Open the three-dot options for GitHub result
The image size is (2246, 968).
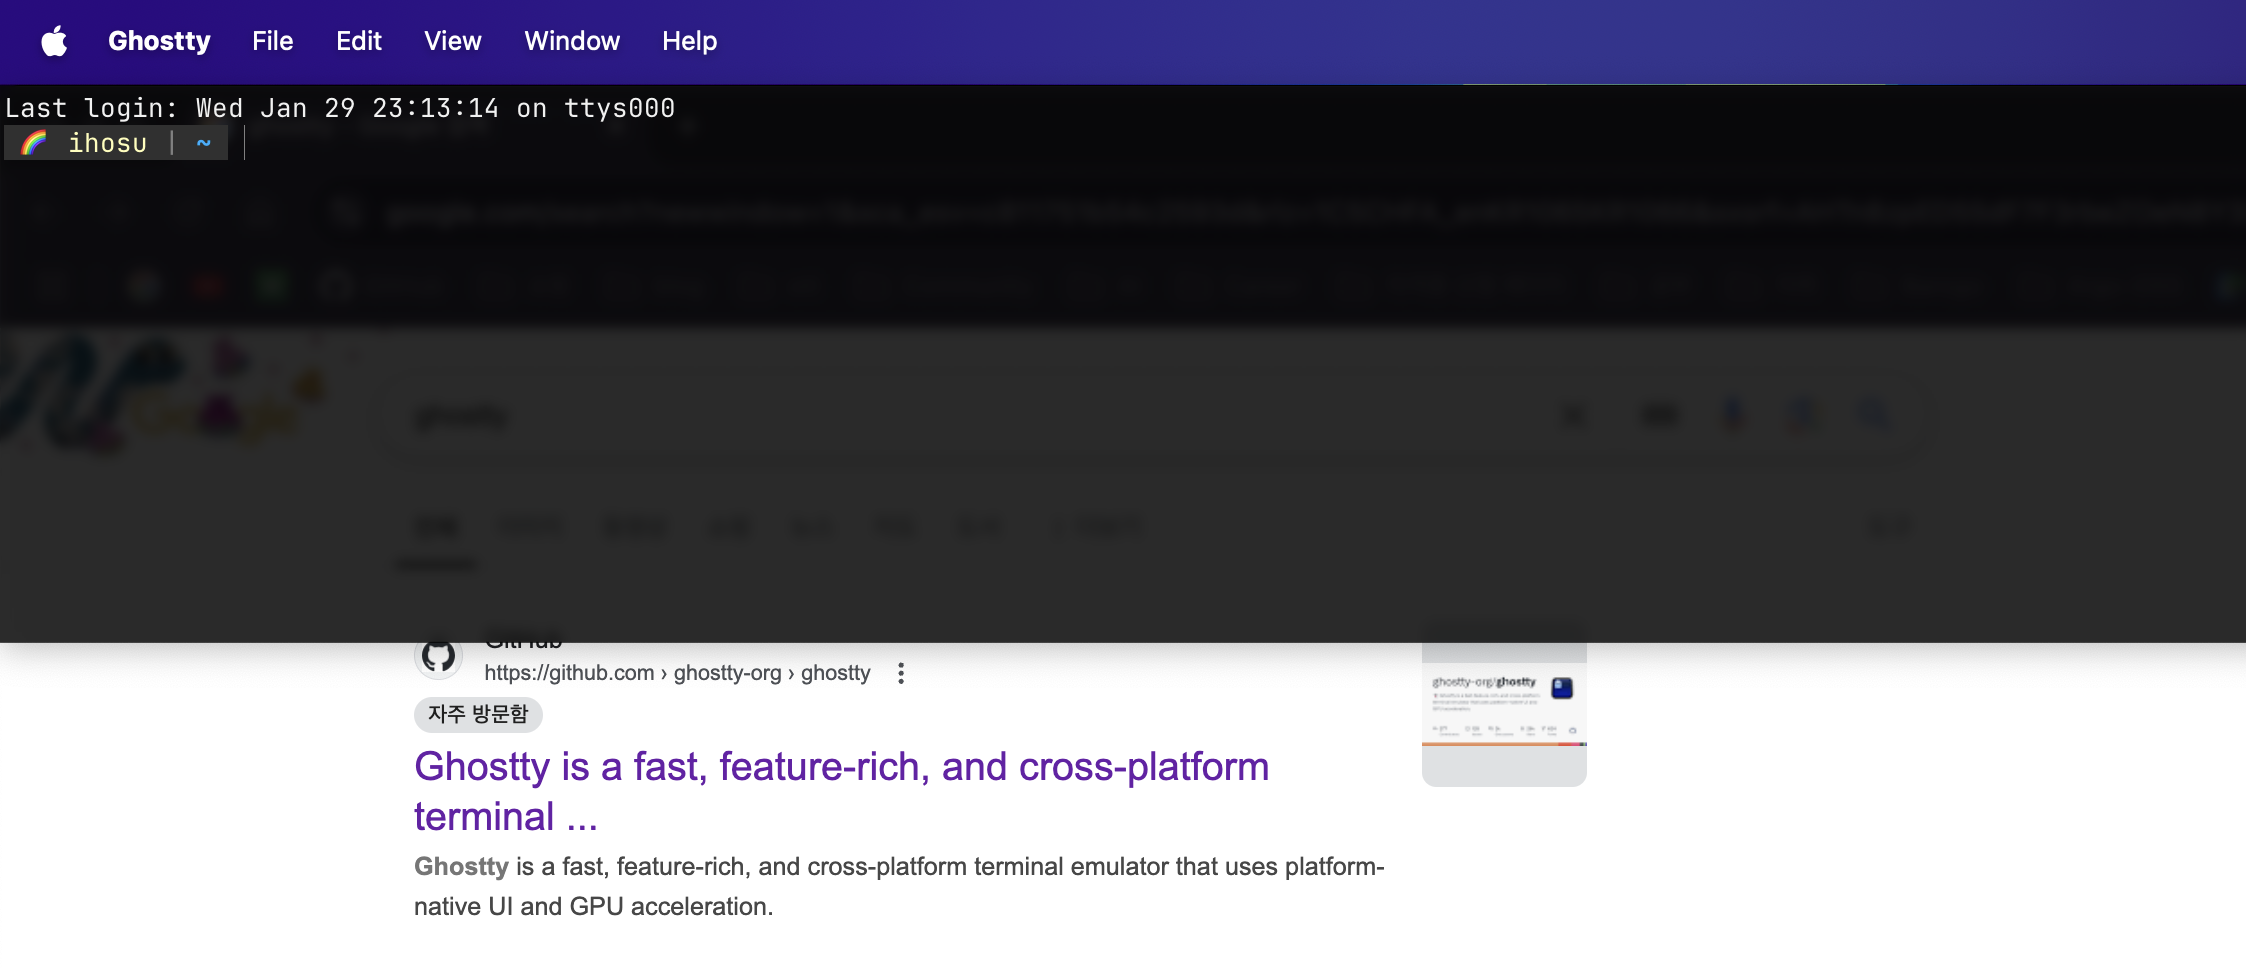click(901, 673)
